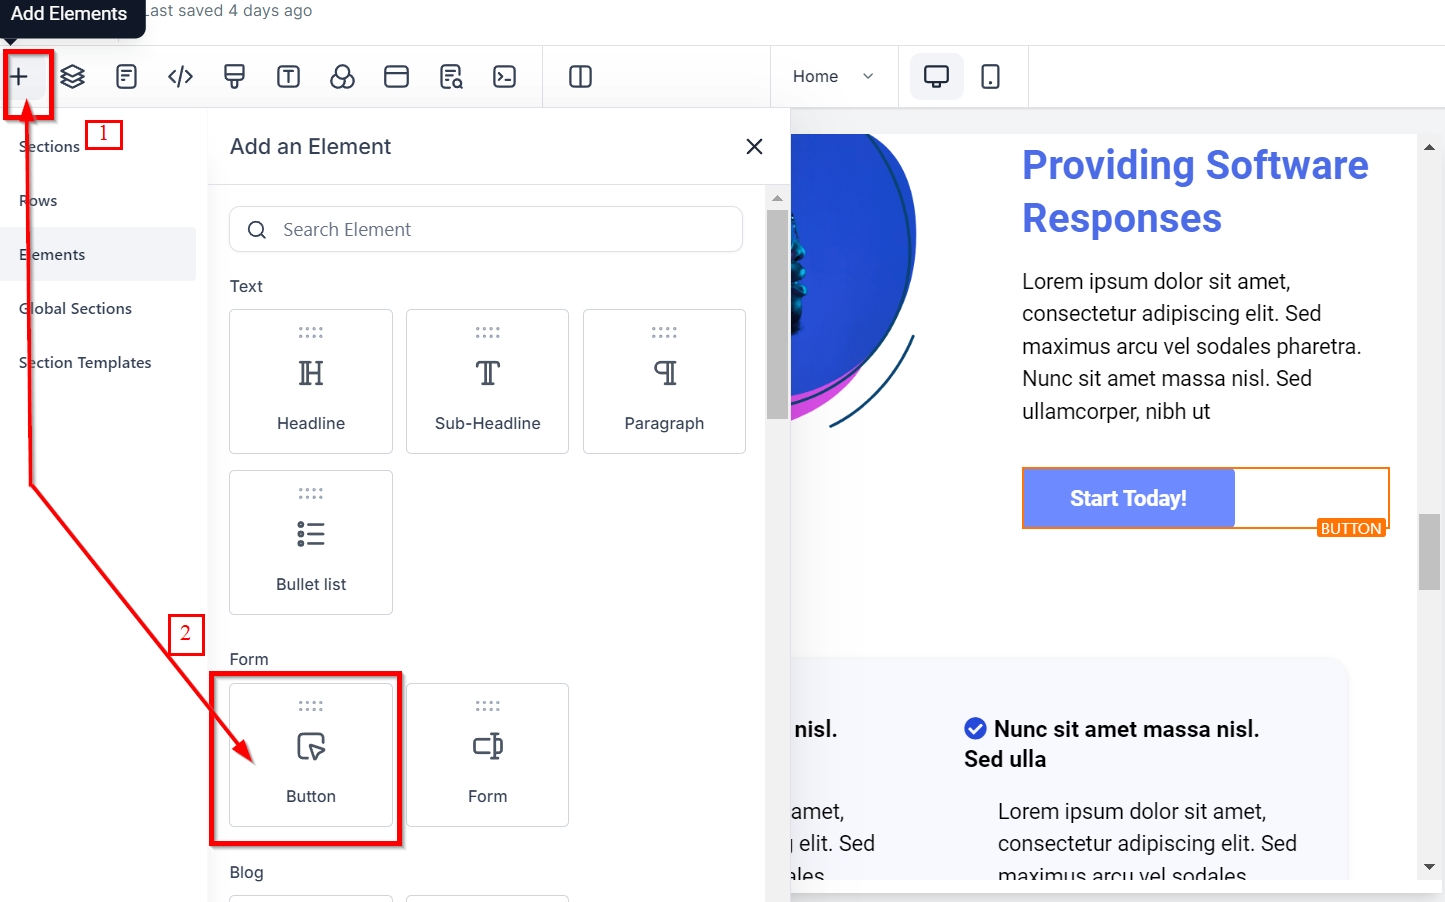Switch to mobile preview mode
Viewport: 1445px width, 902px height.
point(990,77)
